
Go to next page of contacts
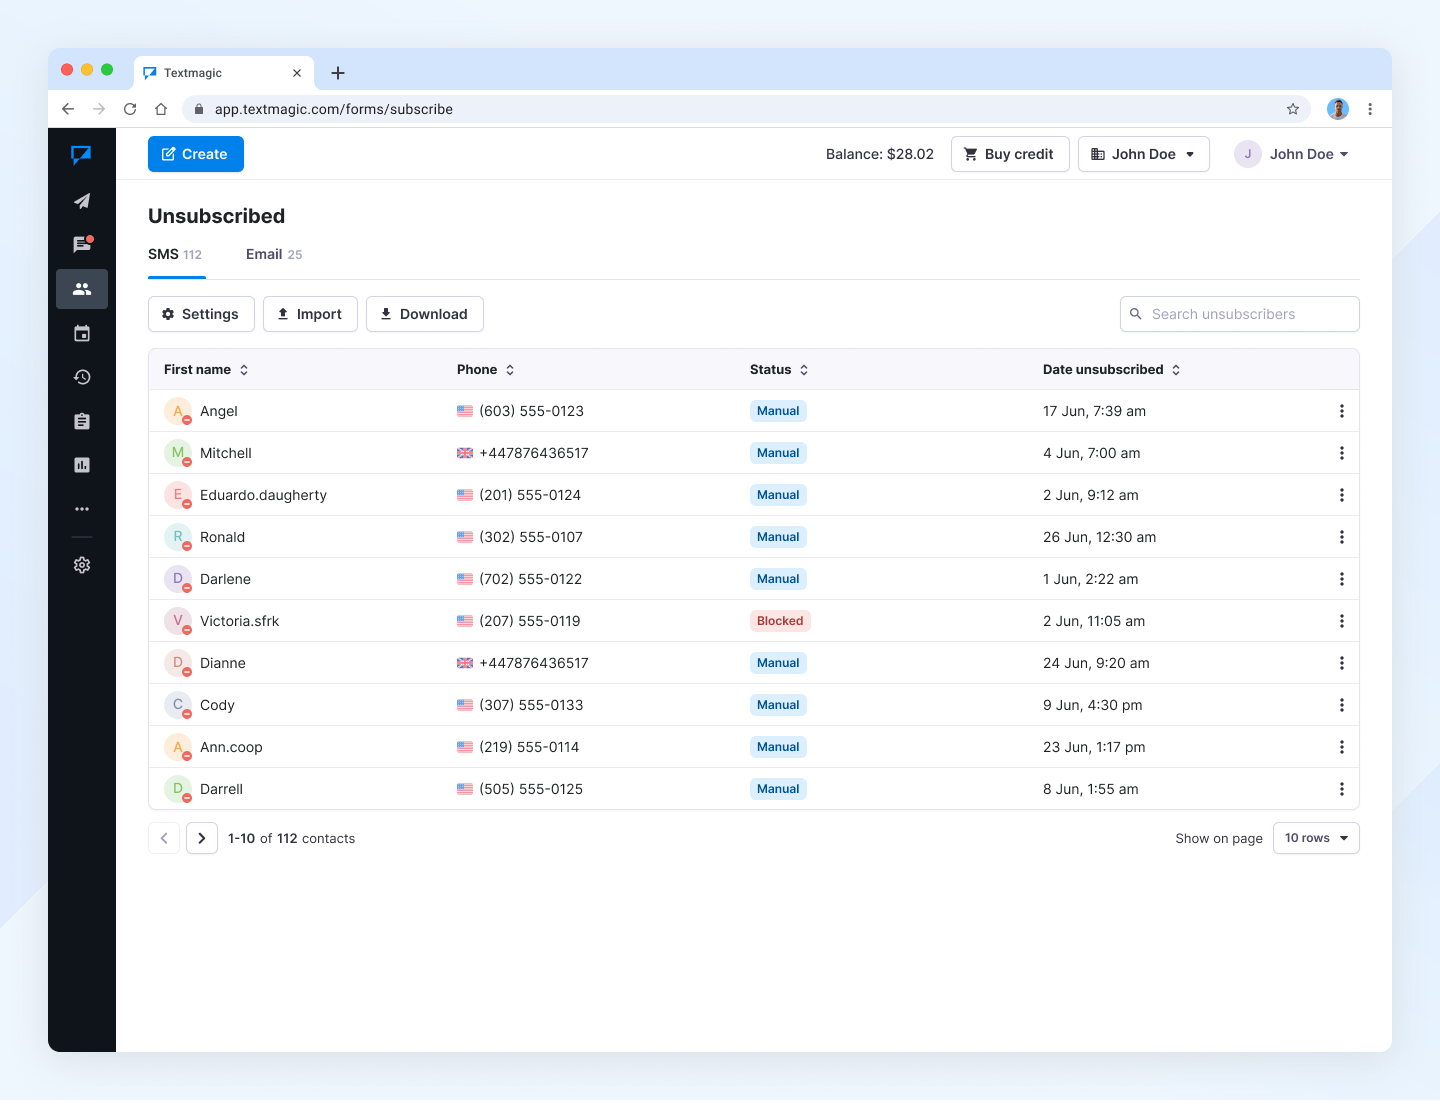(202, 838)
